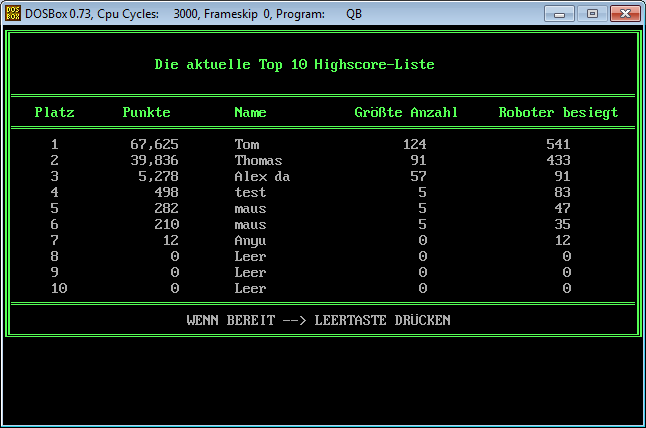Click the Größte Anzahl column header

click(406, 112)
